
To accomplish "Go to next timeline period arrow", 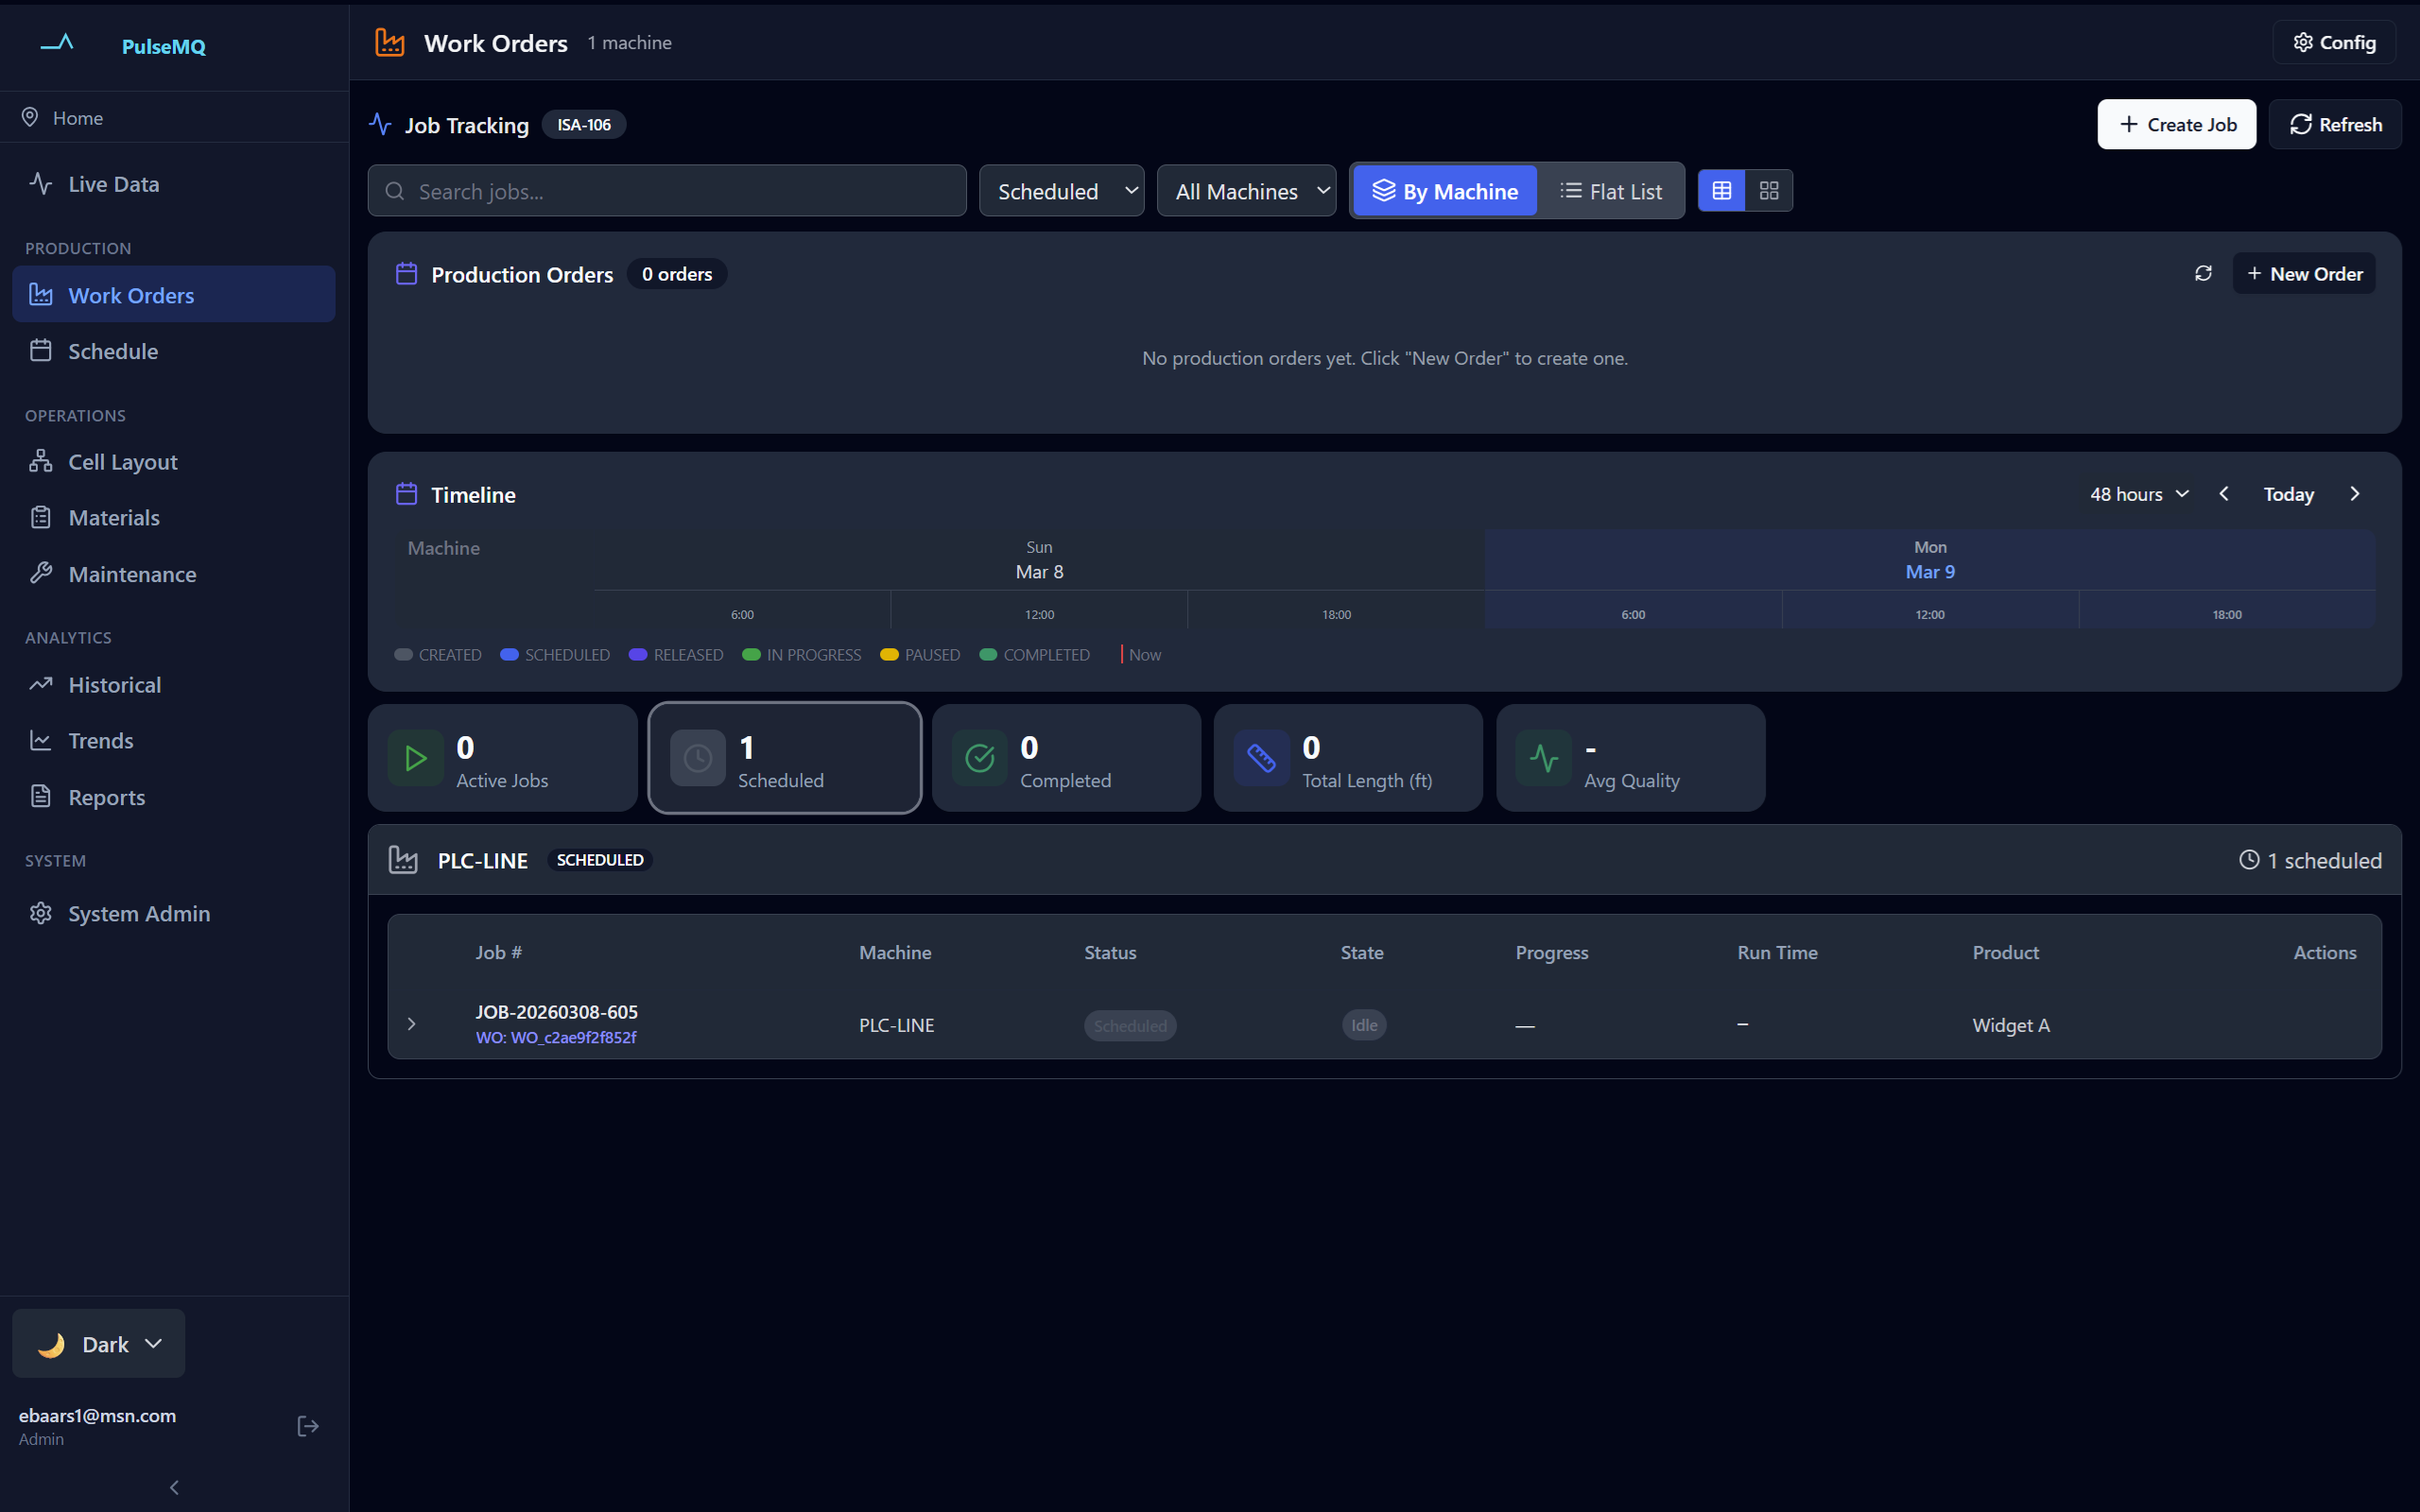I will 2355,494.
